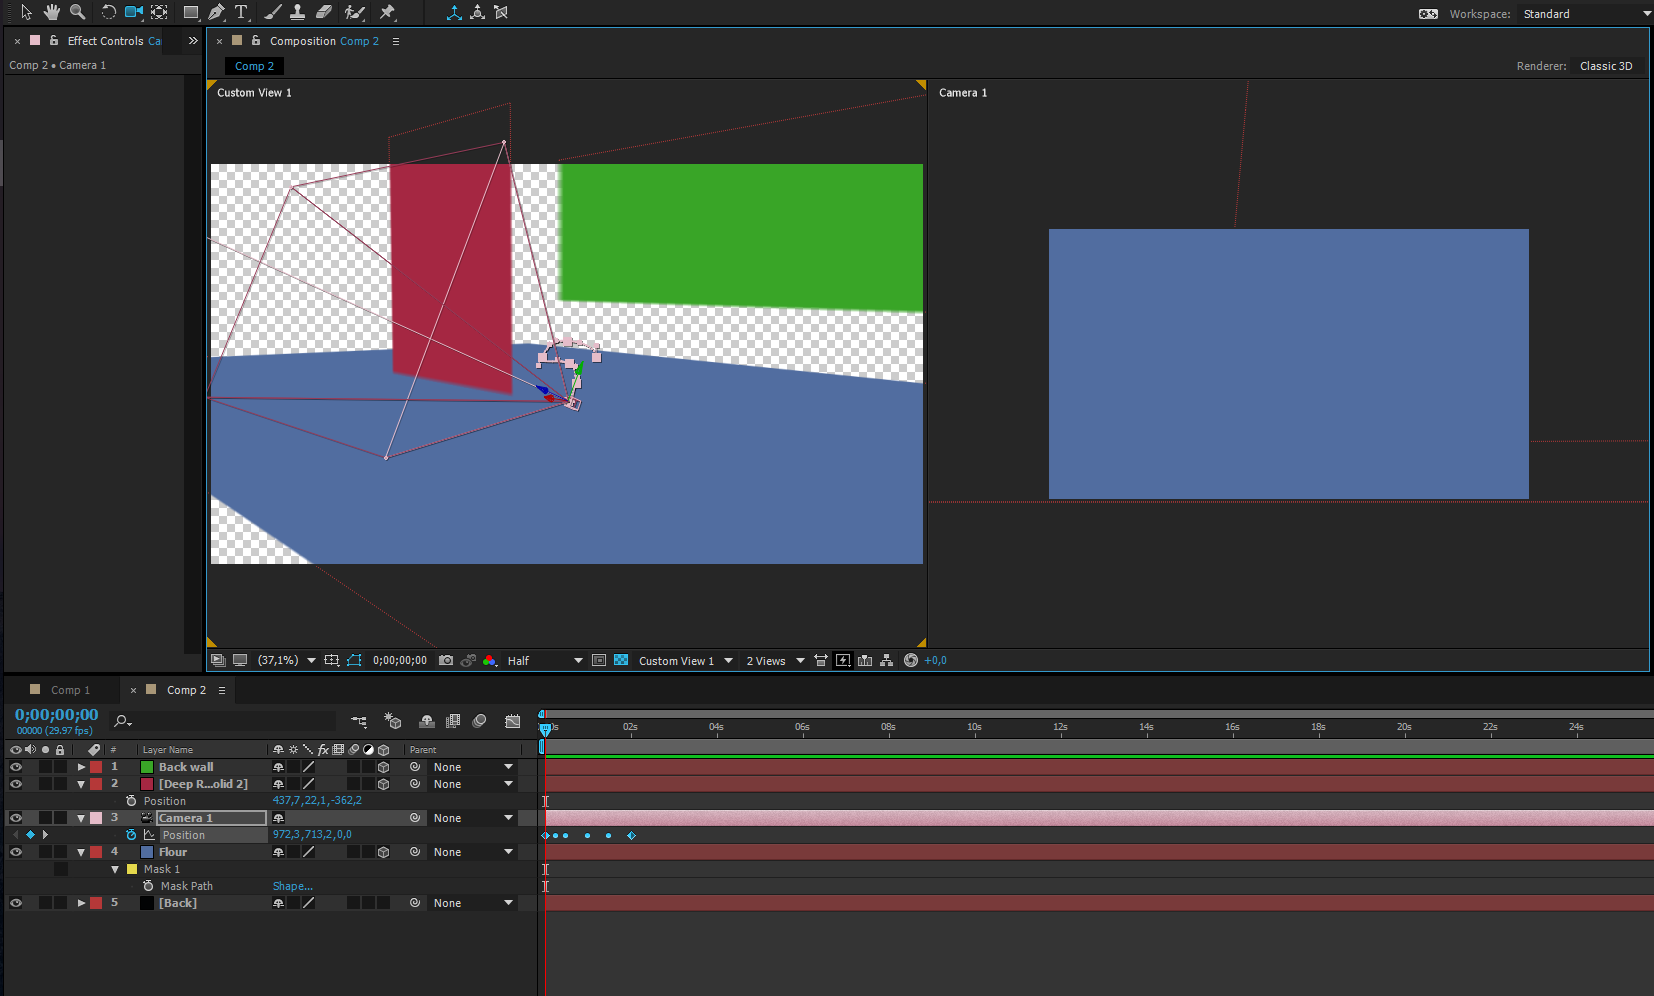Collapse the Mask 1 properties

[x=115, y=869]
